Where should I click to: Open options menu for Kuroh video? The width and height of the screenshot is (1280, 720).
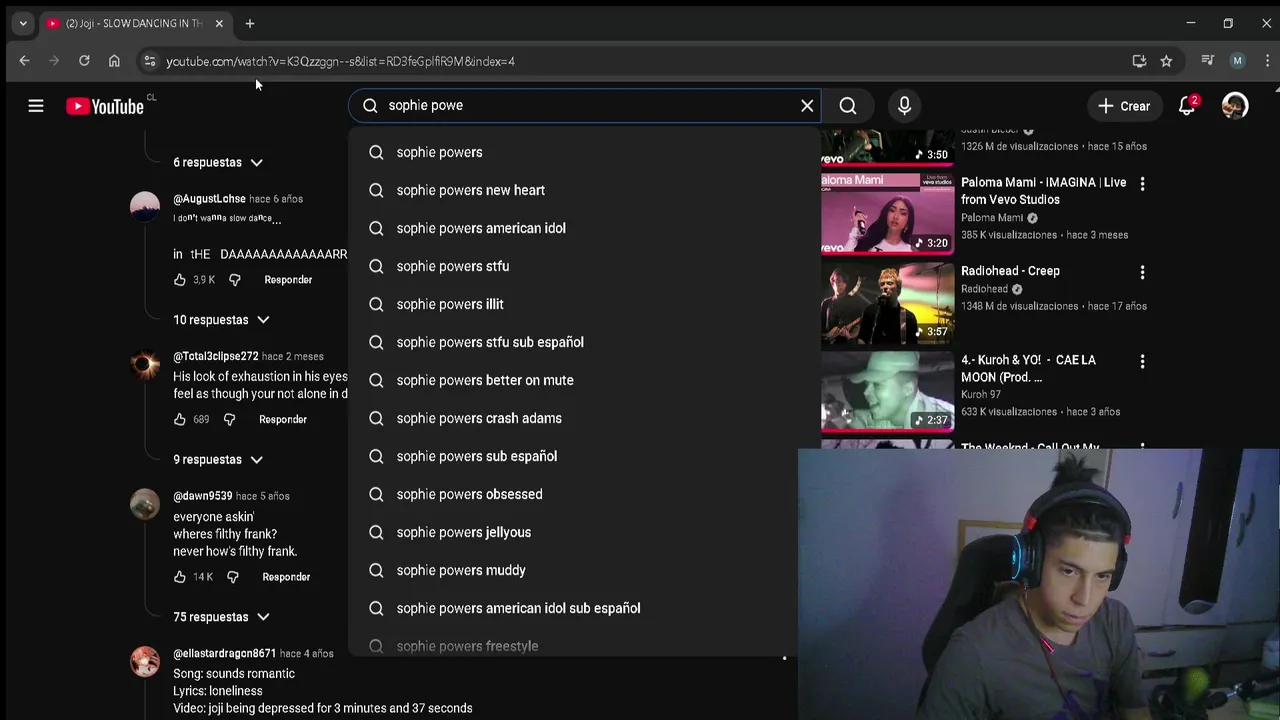coord(1142,362)
